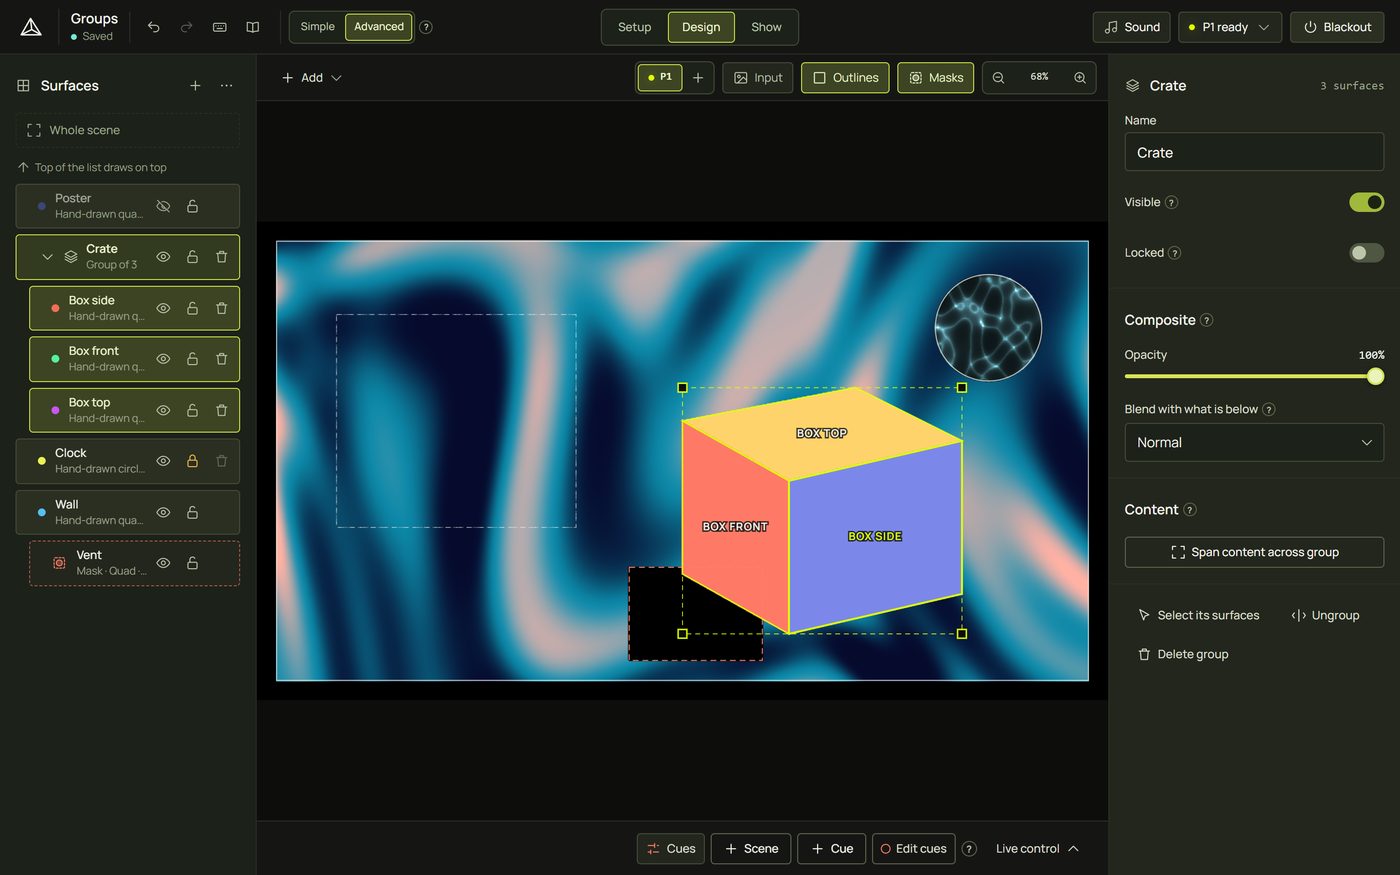
Task: Delete the Box side surface
Action: click(x=222, y=308)
